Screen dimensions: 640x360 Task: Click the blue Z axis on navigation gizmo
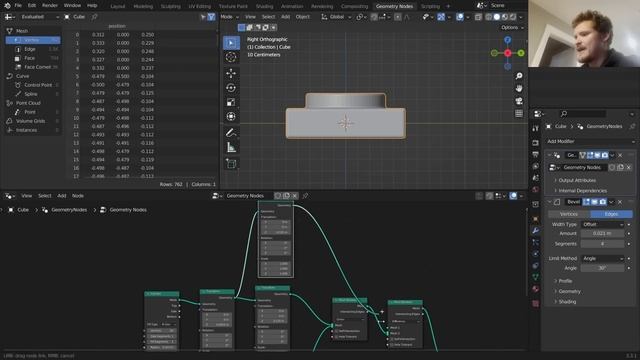[507, 40]
